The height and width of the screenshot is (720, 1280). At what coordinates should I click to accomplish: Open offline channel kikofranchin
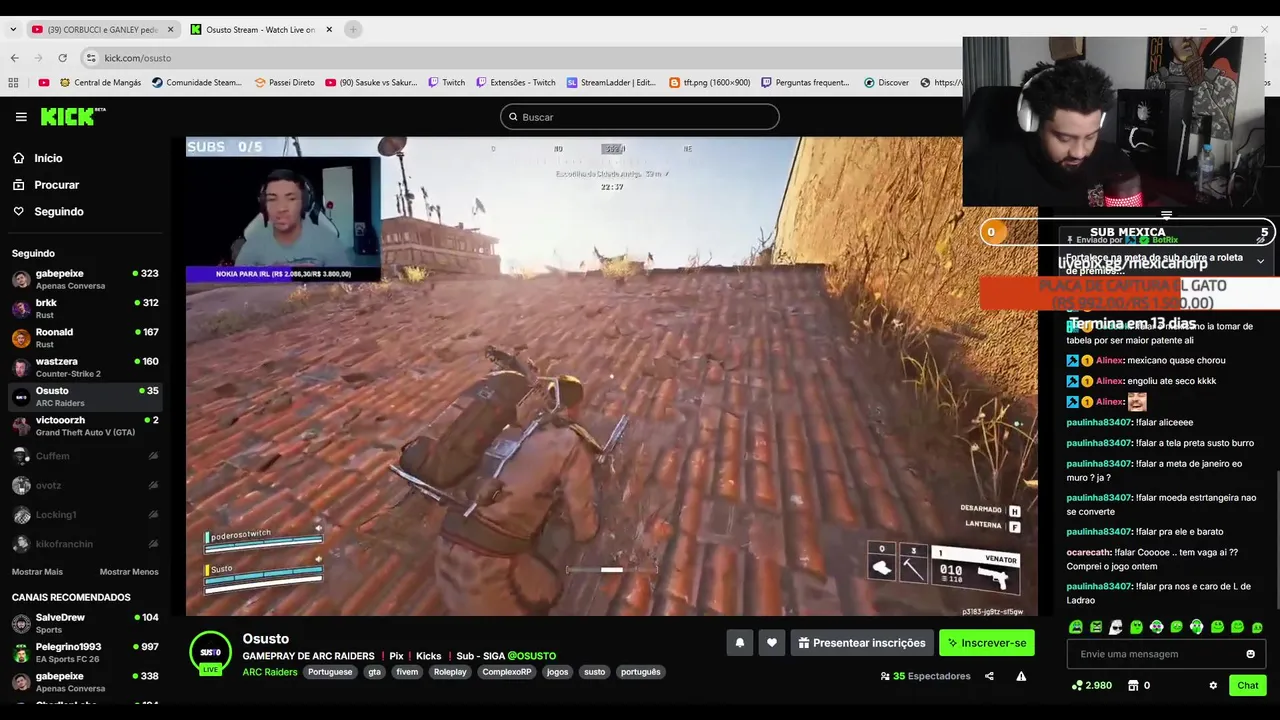(x=85, y=544)
